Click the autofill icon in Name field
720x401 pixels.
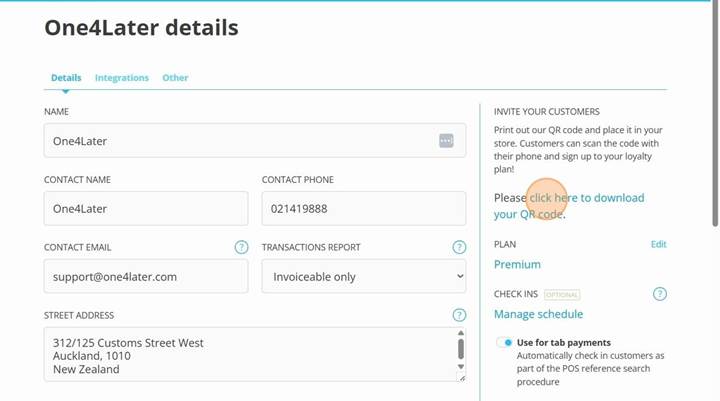click(x=446, y=141)
